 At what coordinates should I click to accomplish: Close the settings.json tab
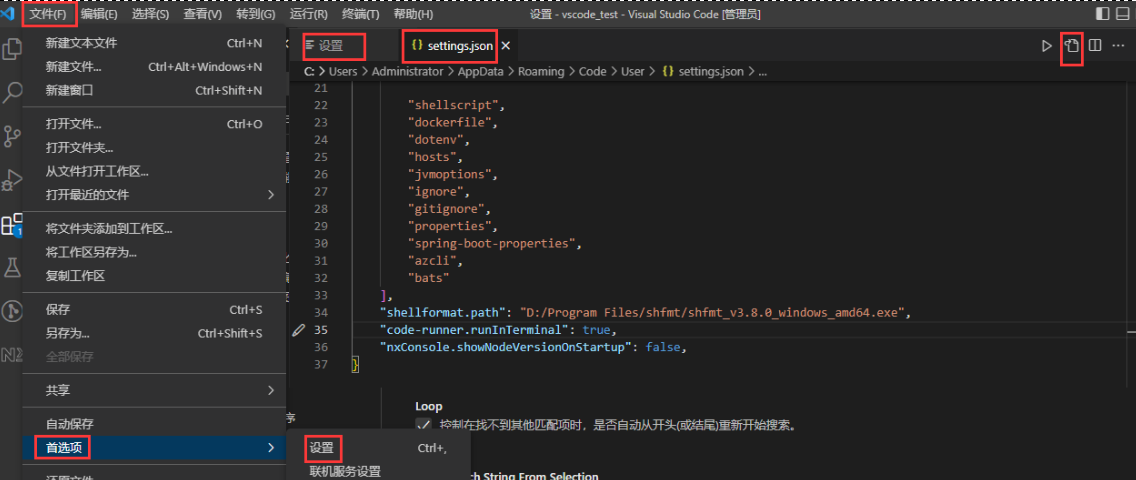tap(506, 46)
